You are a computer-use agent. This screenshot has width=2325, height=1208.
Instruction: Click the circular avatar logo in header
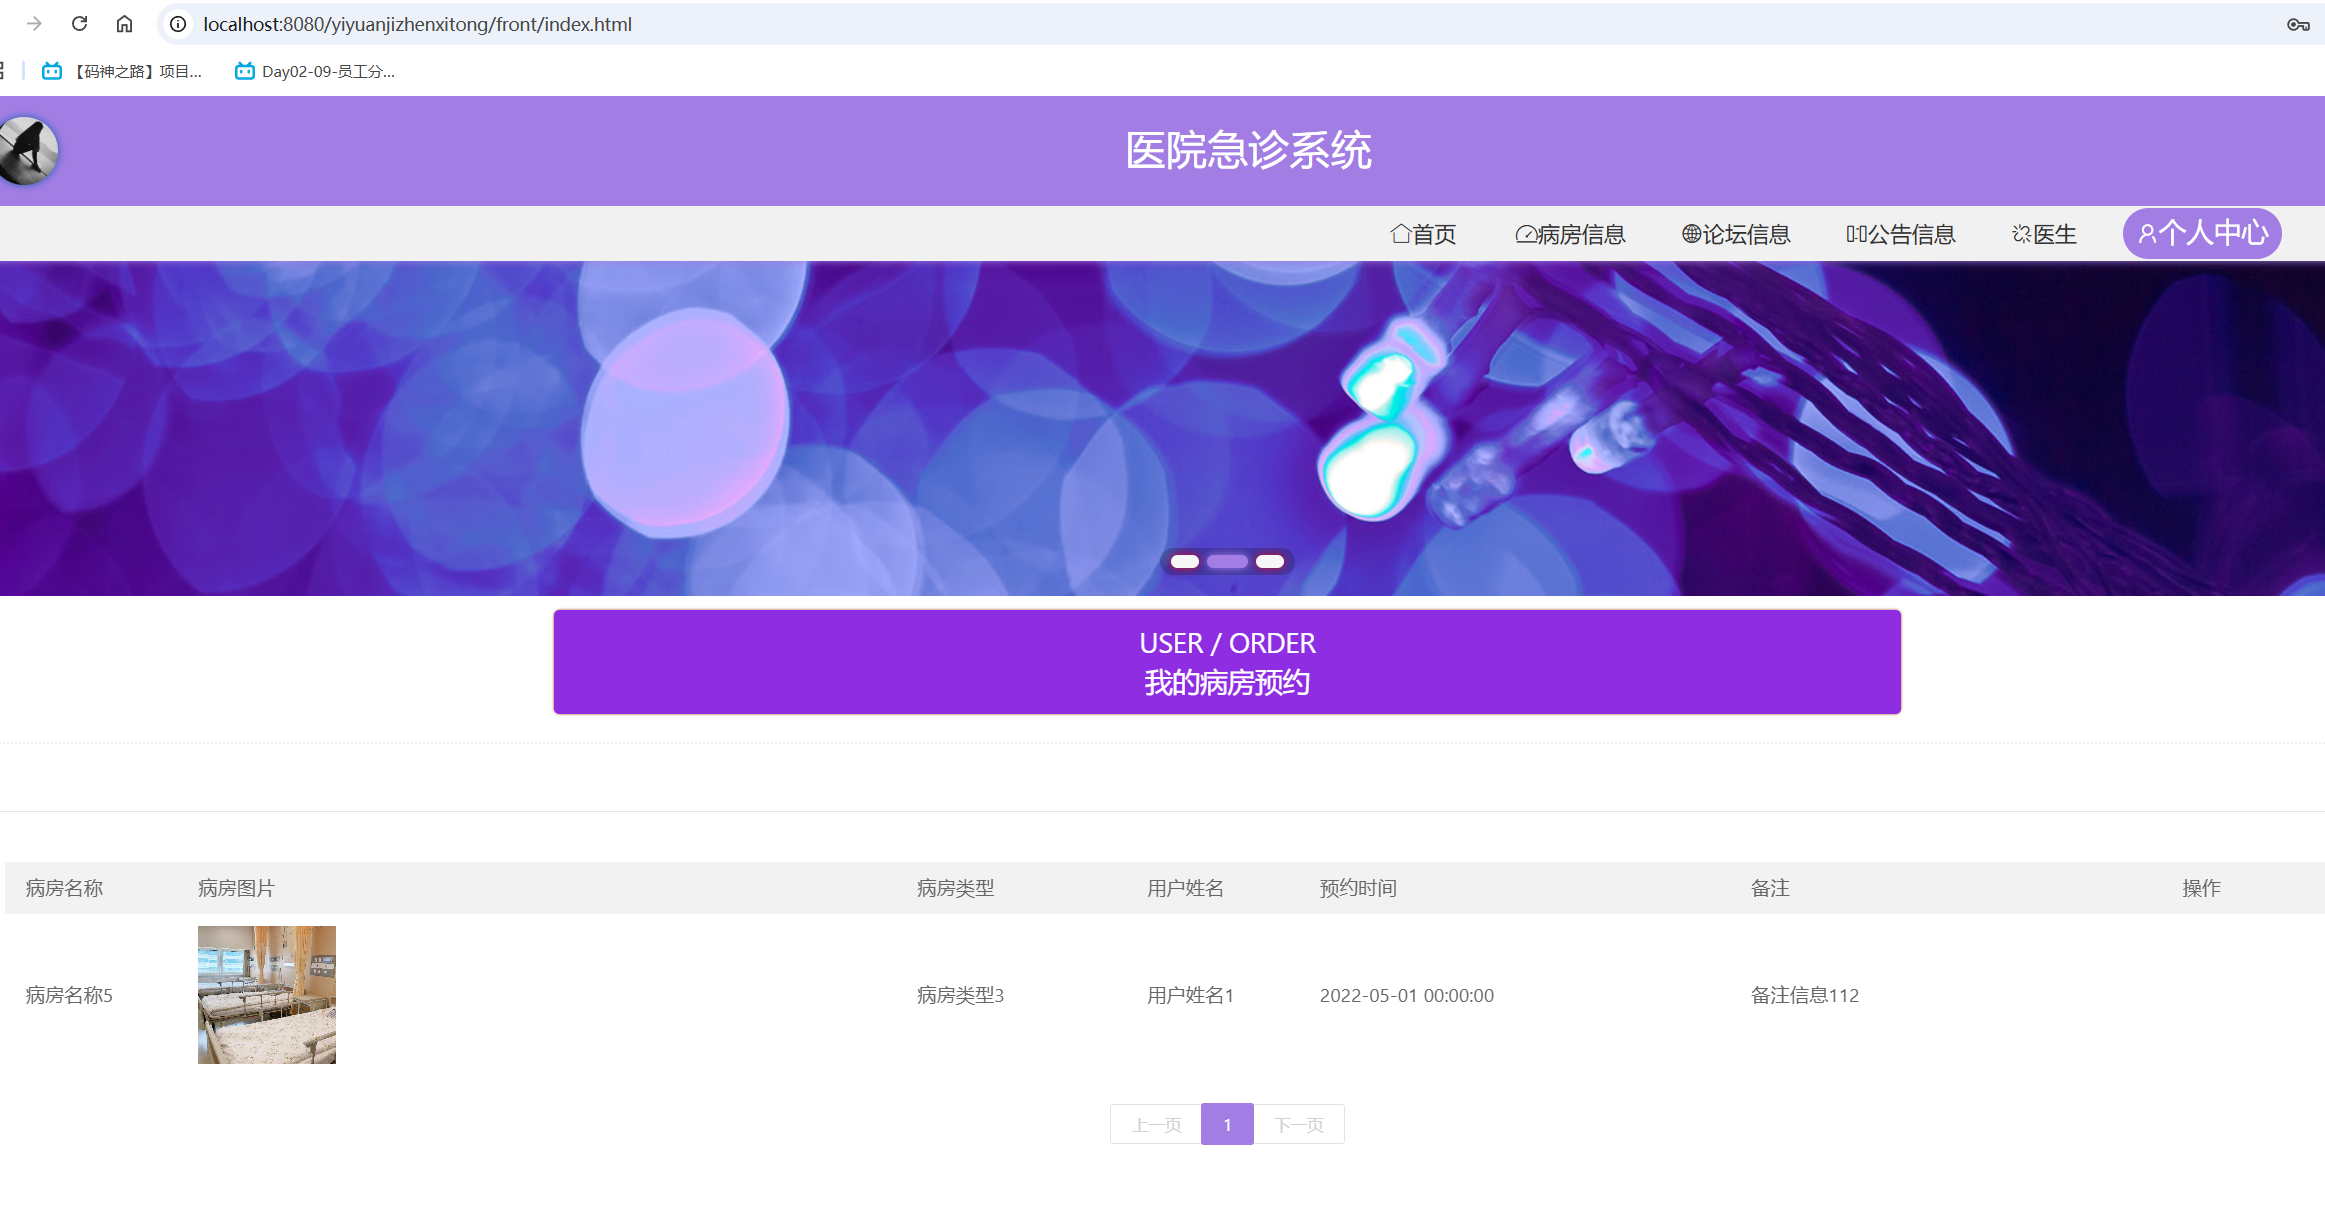28,151
